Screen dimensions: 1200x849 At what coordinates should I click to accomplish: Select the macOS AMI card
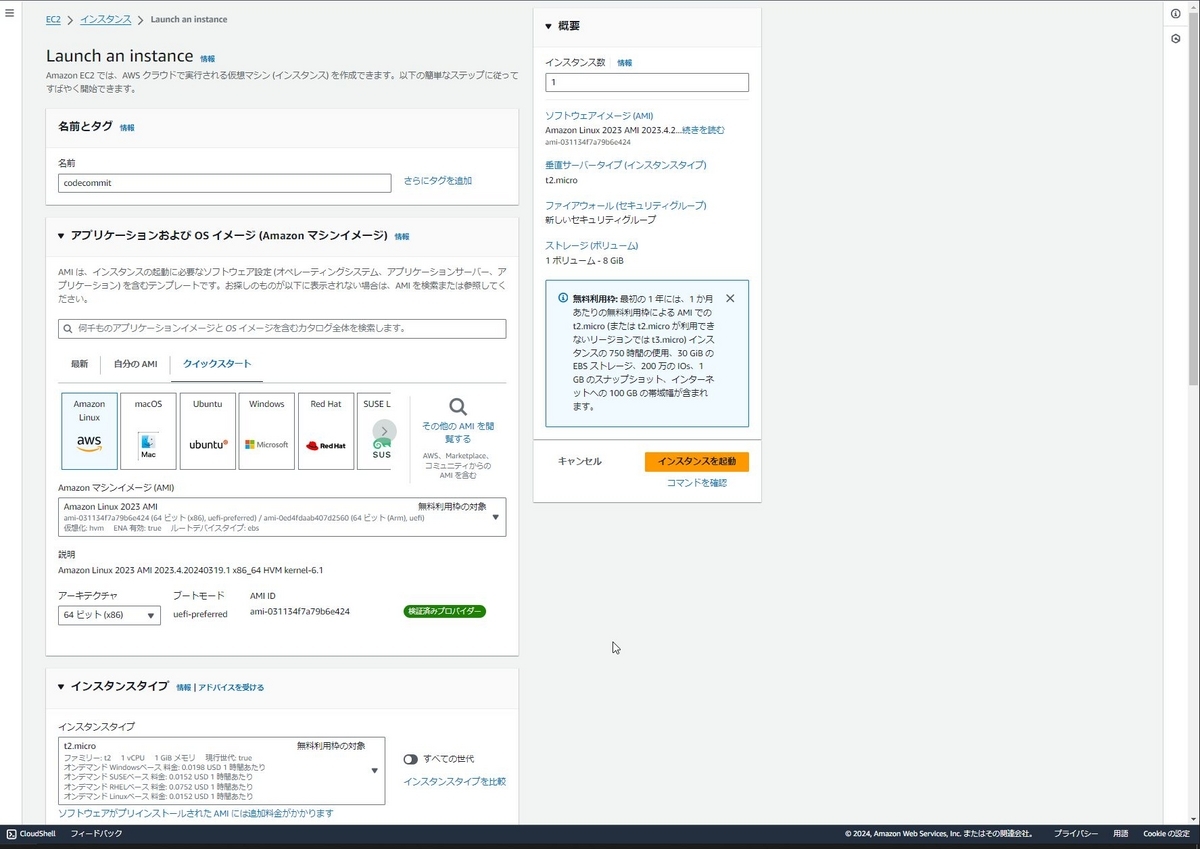click(148, 430)
